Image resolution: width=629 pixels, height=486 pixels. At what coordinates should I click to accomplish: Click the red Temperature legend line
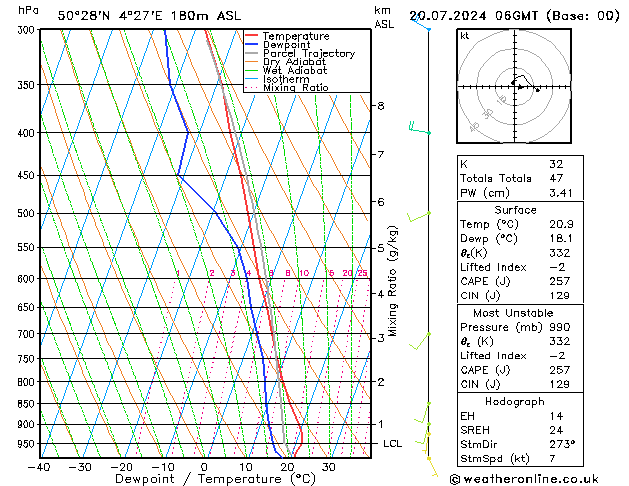click(251, 36)
